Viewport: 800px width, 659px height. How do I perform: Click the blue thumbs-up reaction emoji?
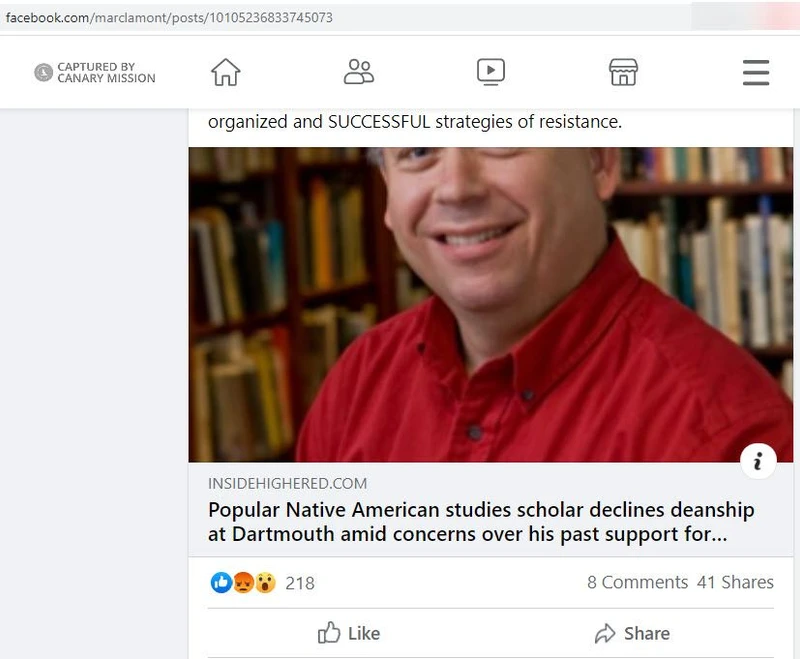click(221, 582)
